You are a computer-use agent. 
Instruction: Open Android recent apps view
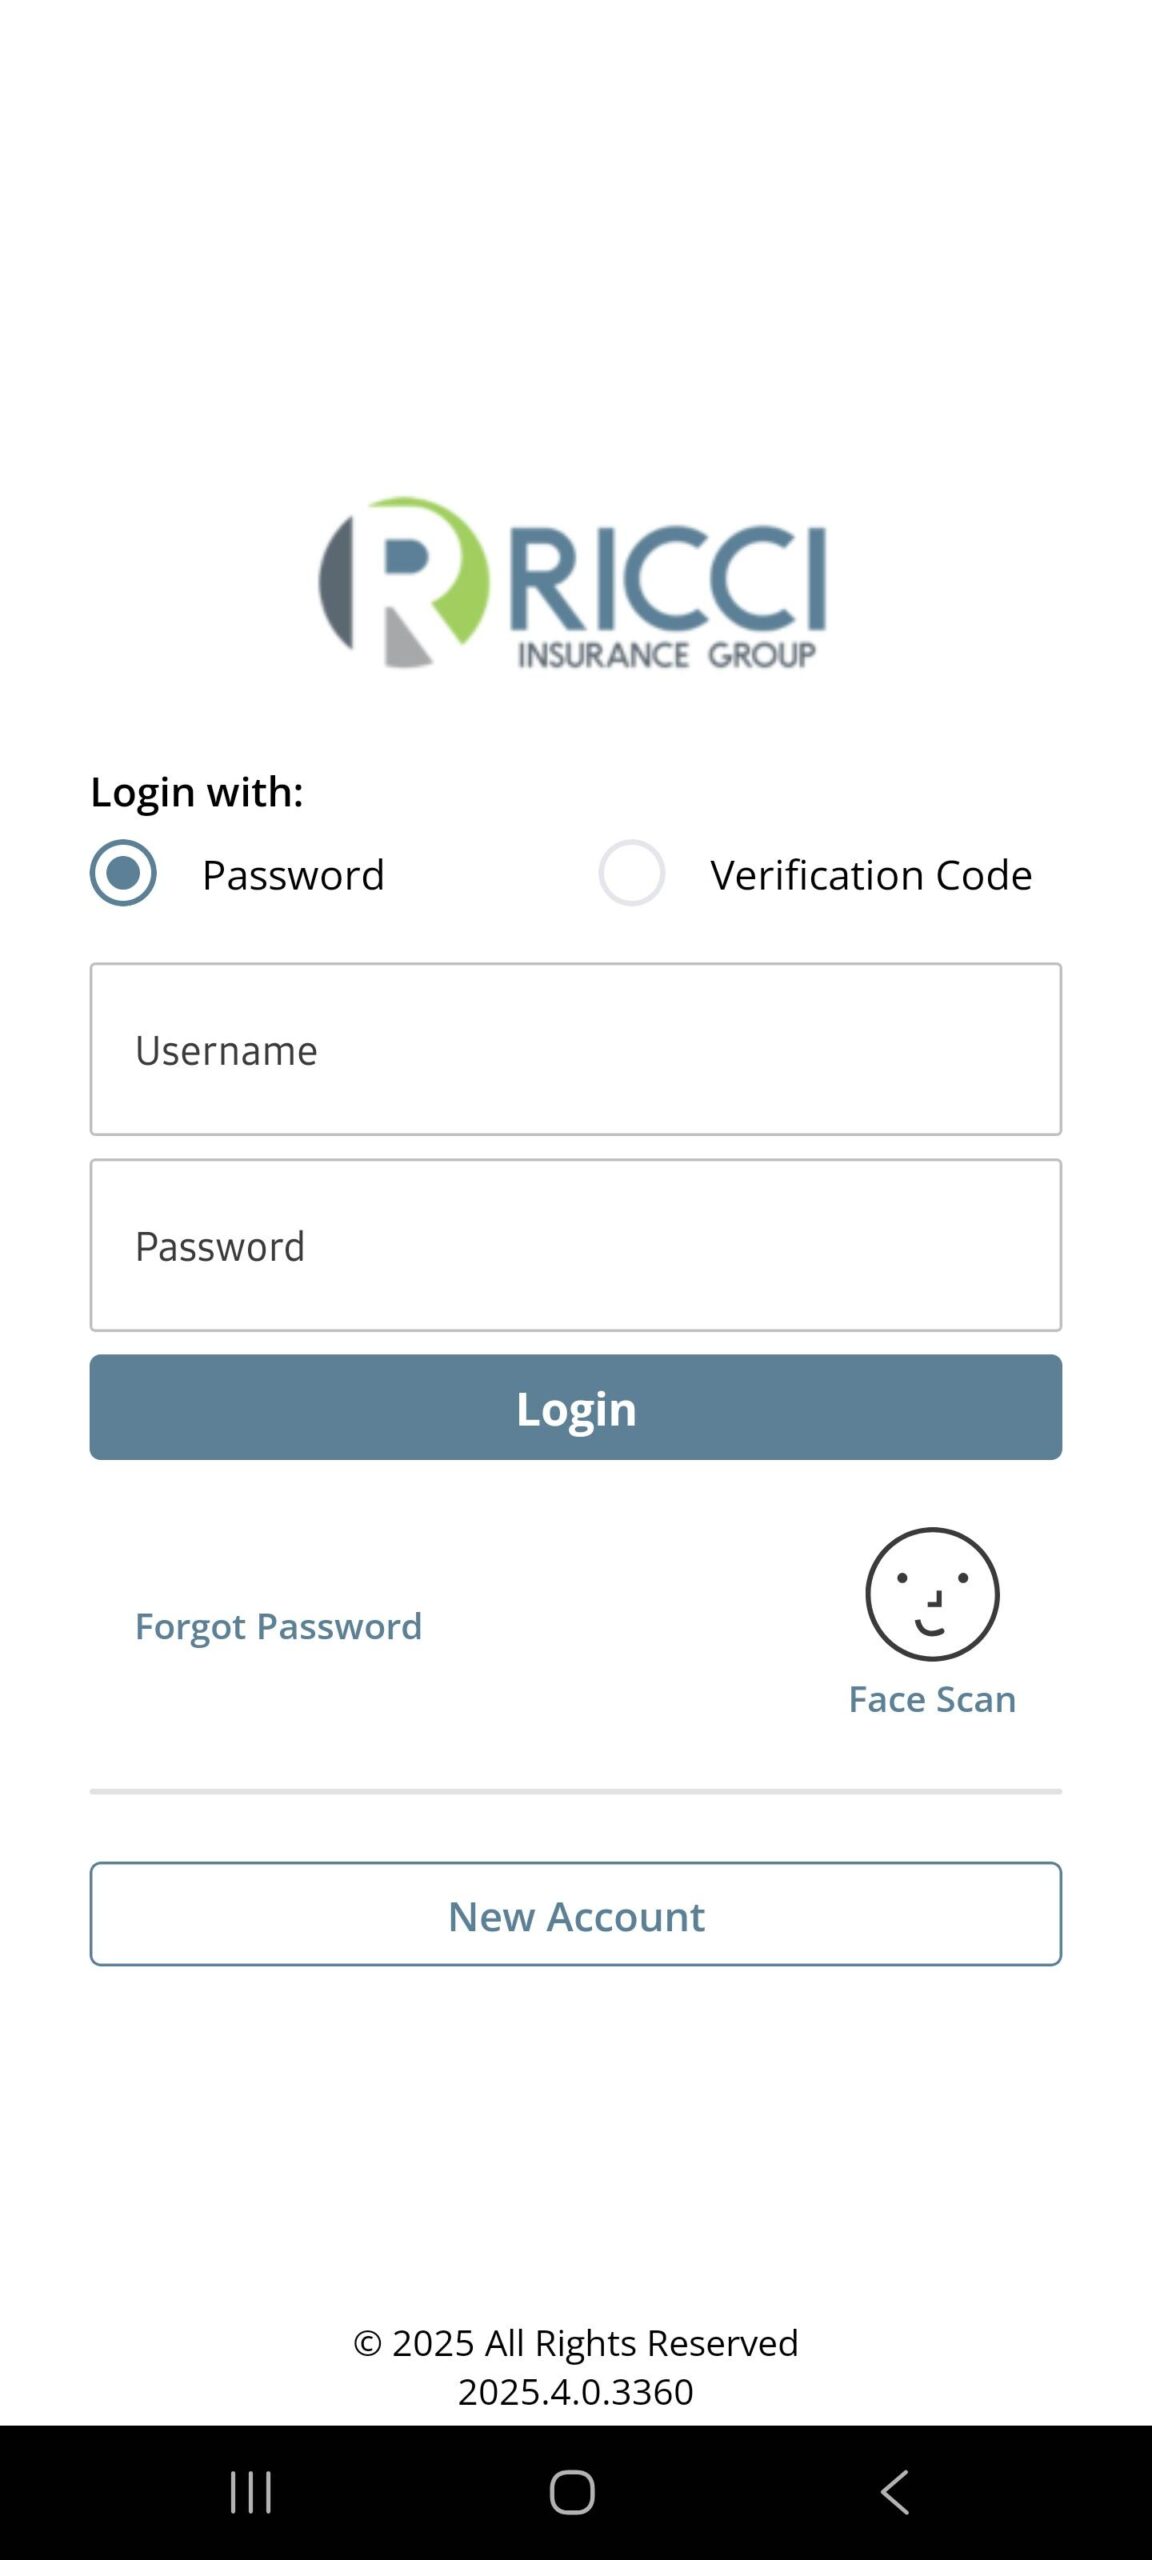(x=250, y=2491)
